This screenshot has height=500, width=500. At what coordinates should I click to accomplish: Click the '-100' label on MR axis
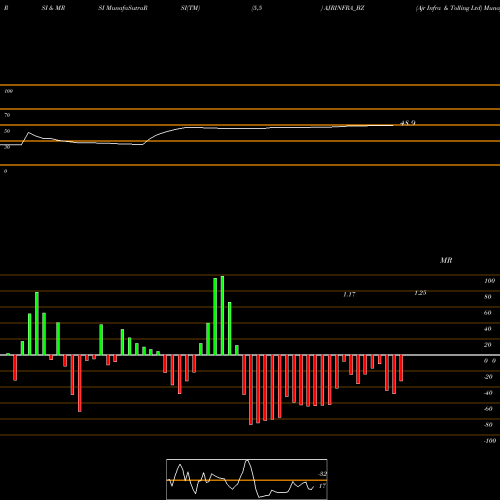490,441
